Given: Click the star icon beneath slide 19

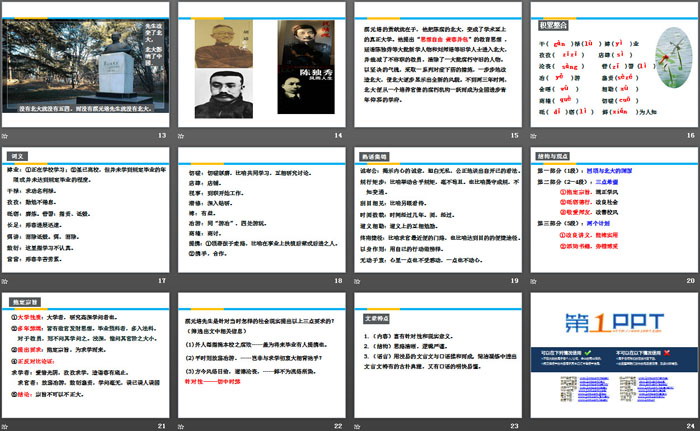Looking at the screenshot, I should pyautogui.click(x=355, y=279).
